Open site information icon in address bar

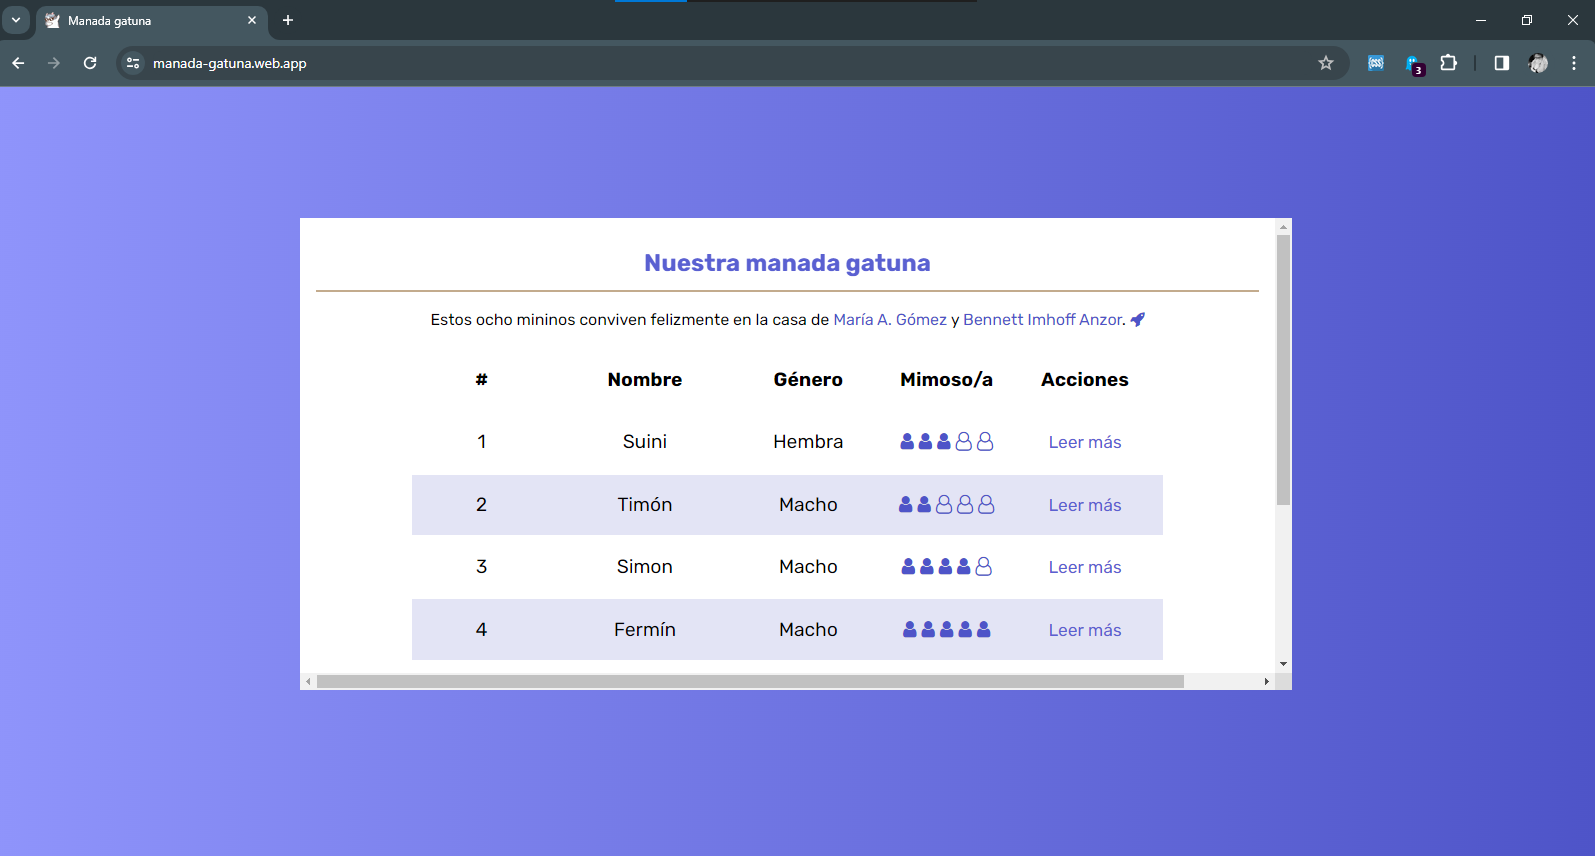pos(133,63)
